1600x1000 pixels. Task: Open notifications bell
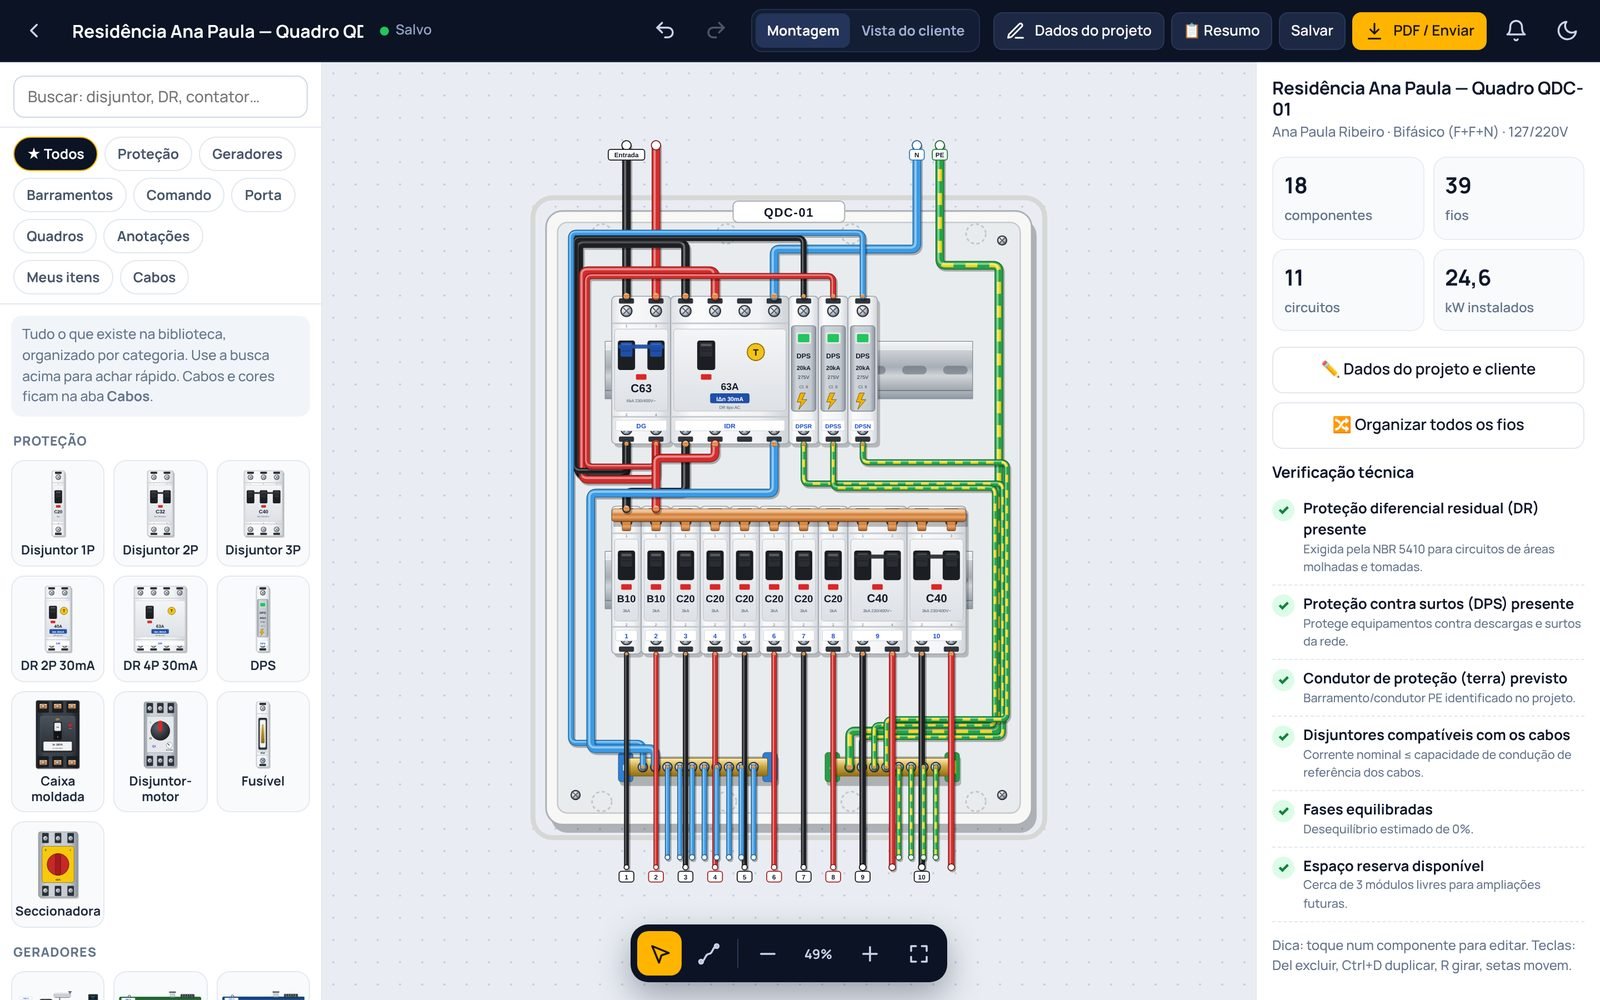[x=1516, y=31]
